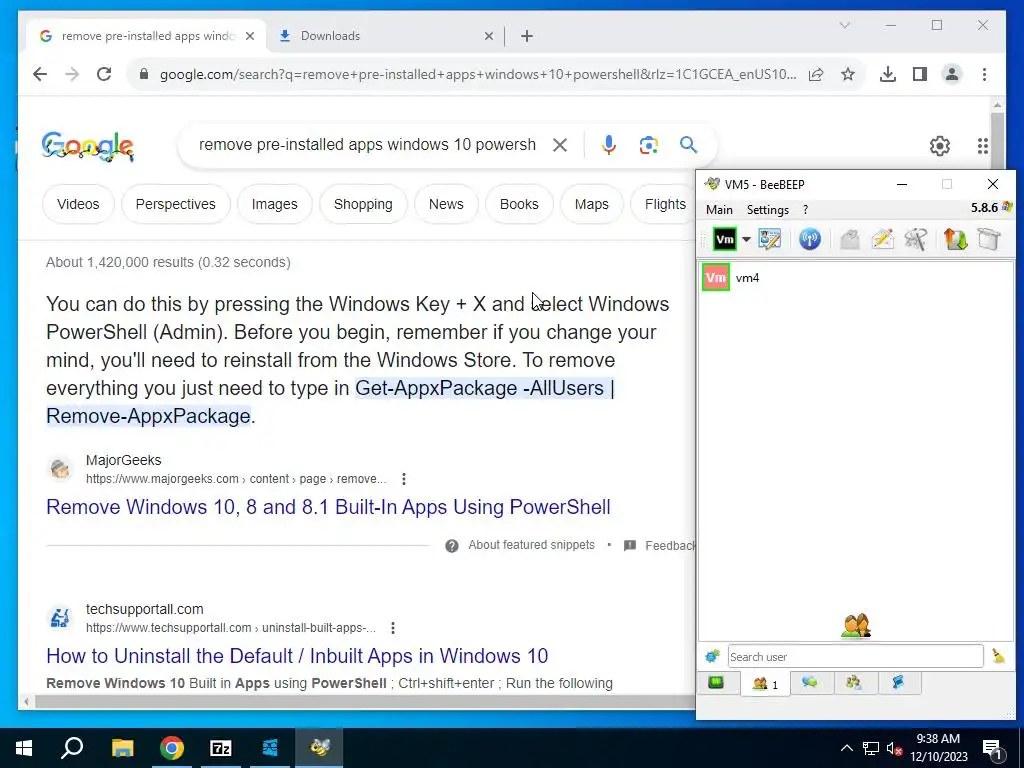Click the greyed tools icon in BeeBEEP
Screen dimensions: 1024x768
pos(916,240)
